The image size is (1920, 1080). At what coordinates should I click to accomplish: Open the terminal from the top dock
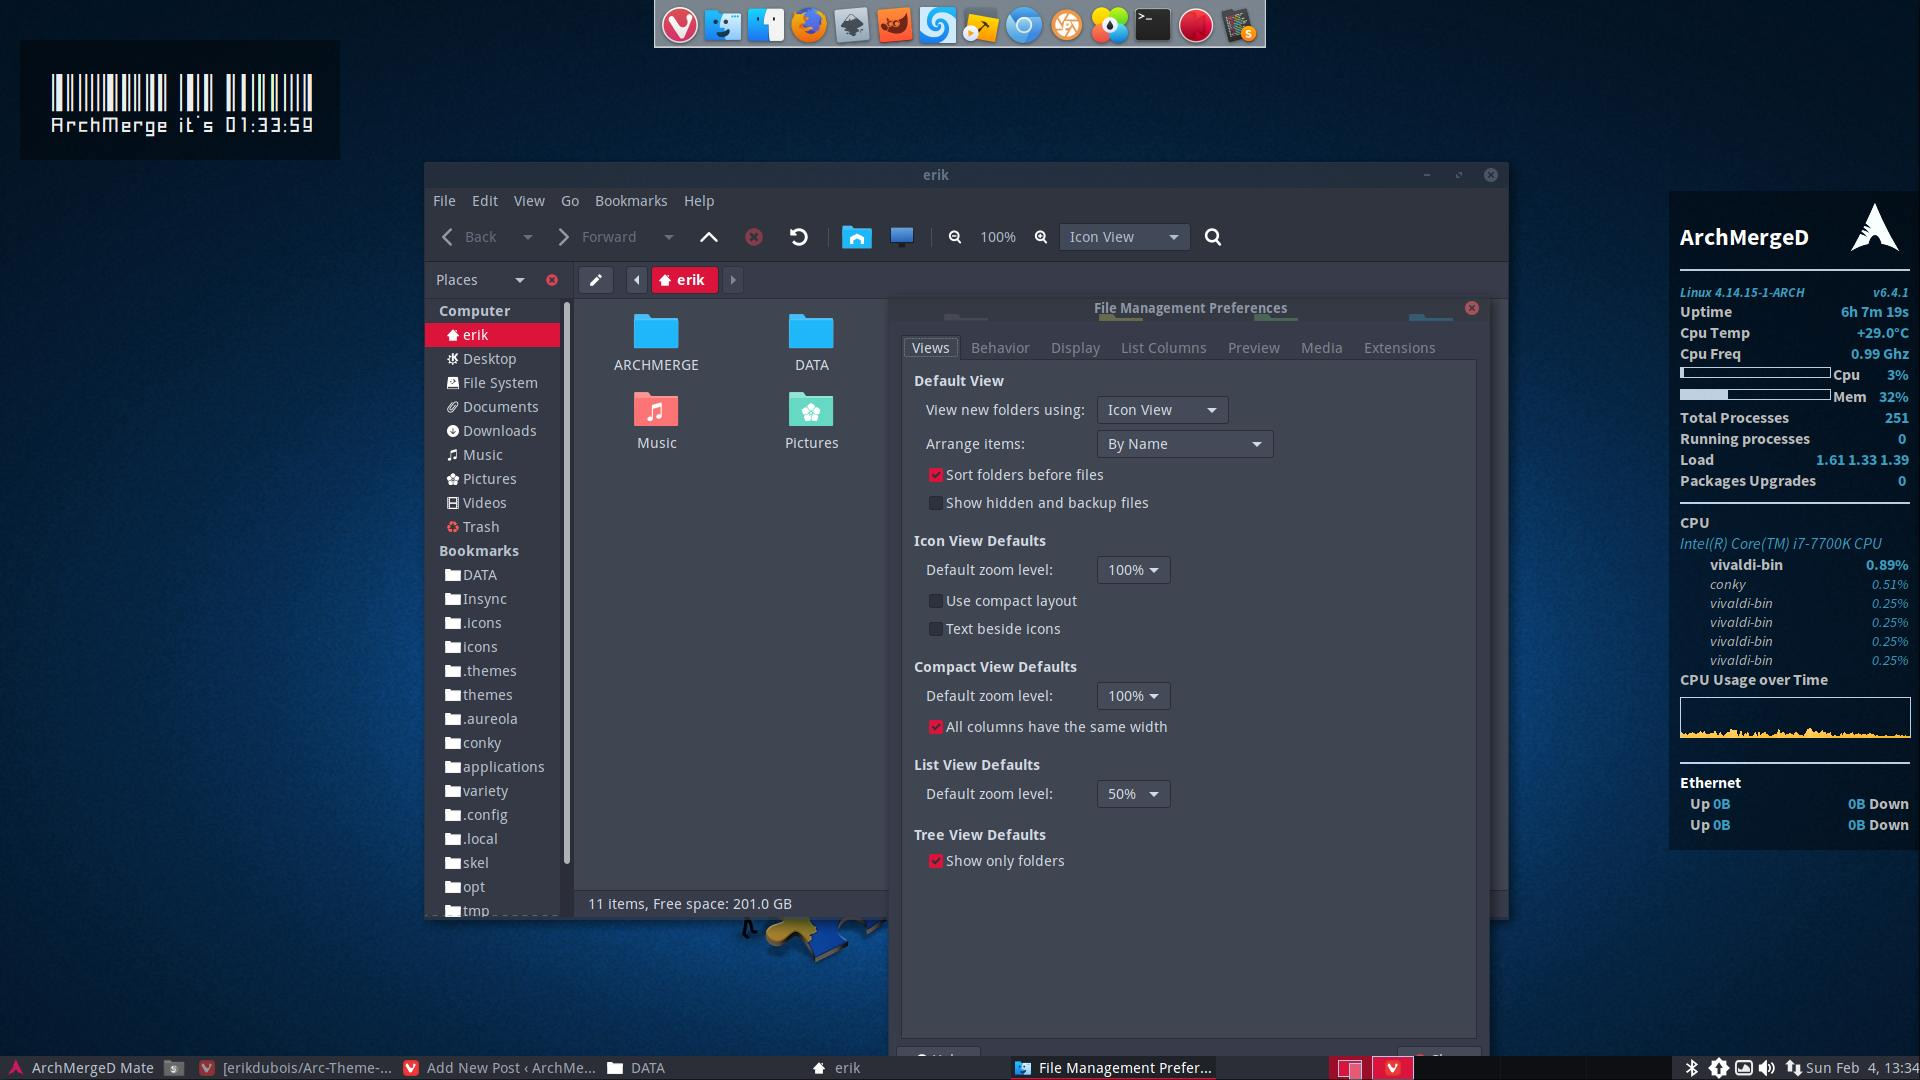[x=1152, y=25]
